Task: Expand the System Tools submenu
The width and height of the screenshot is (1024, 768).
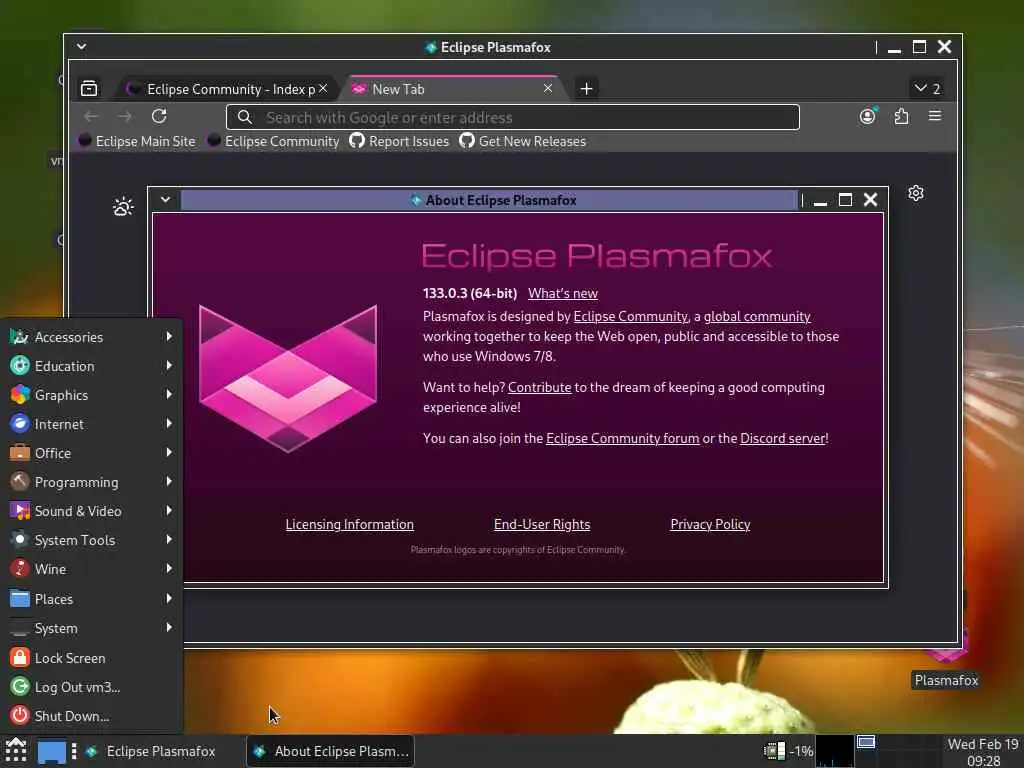Action: point(91,540)
